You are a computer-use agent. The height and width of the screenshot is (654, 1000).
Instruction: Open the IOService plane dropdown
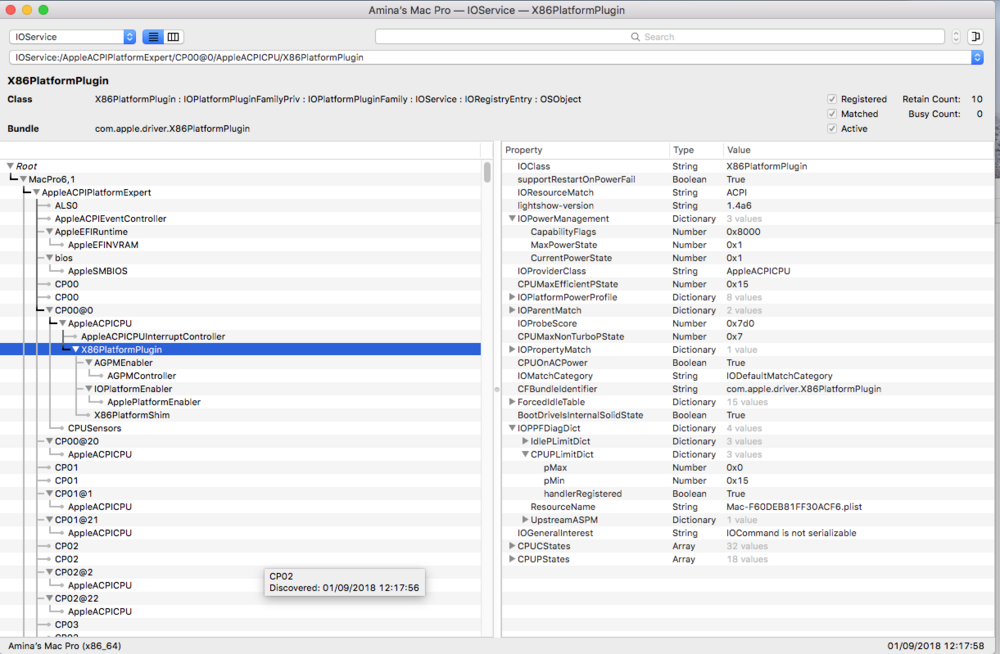tap(72, 37)
